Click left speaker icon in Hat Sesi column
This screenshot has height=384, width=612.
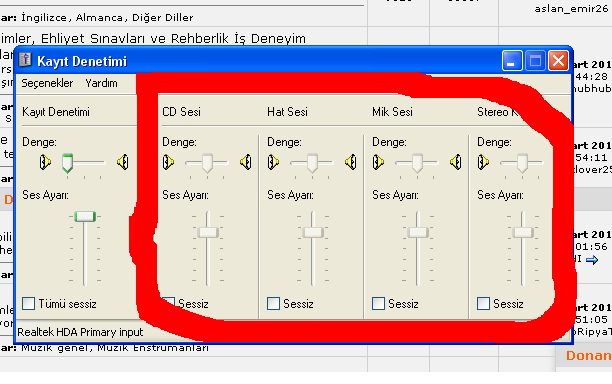pyautogui.click(x=273, y=162)
